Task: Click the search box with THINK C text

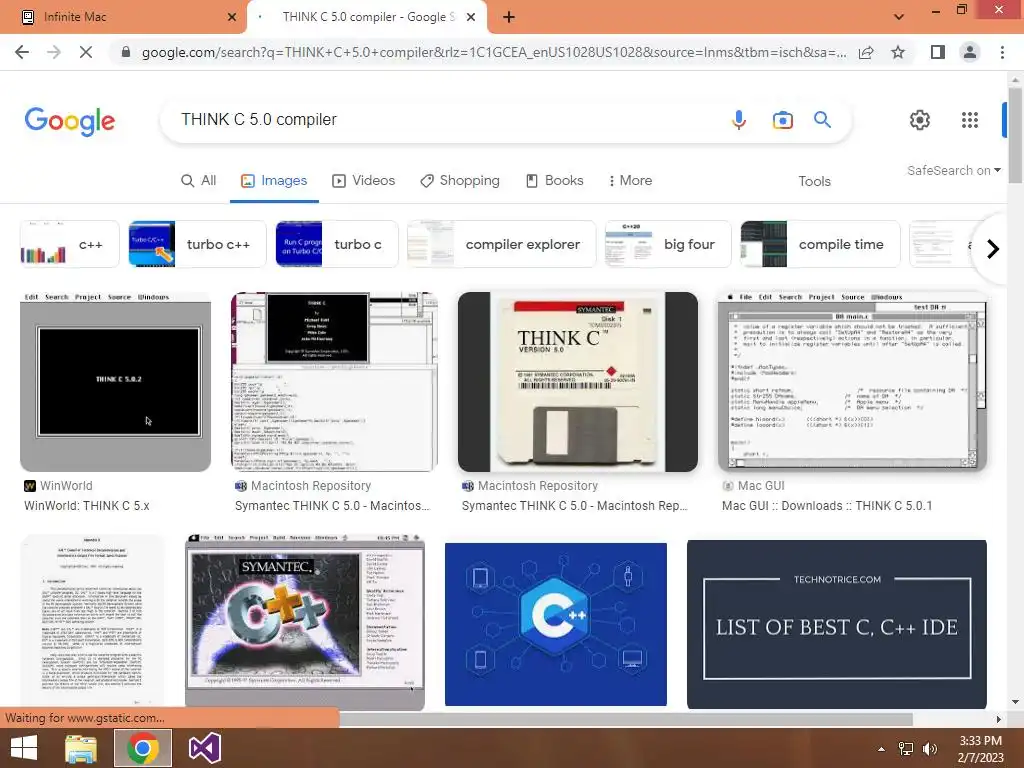Action: [x=444, y=120]
